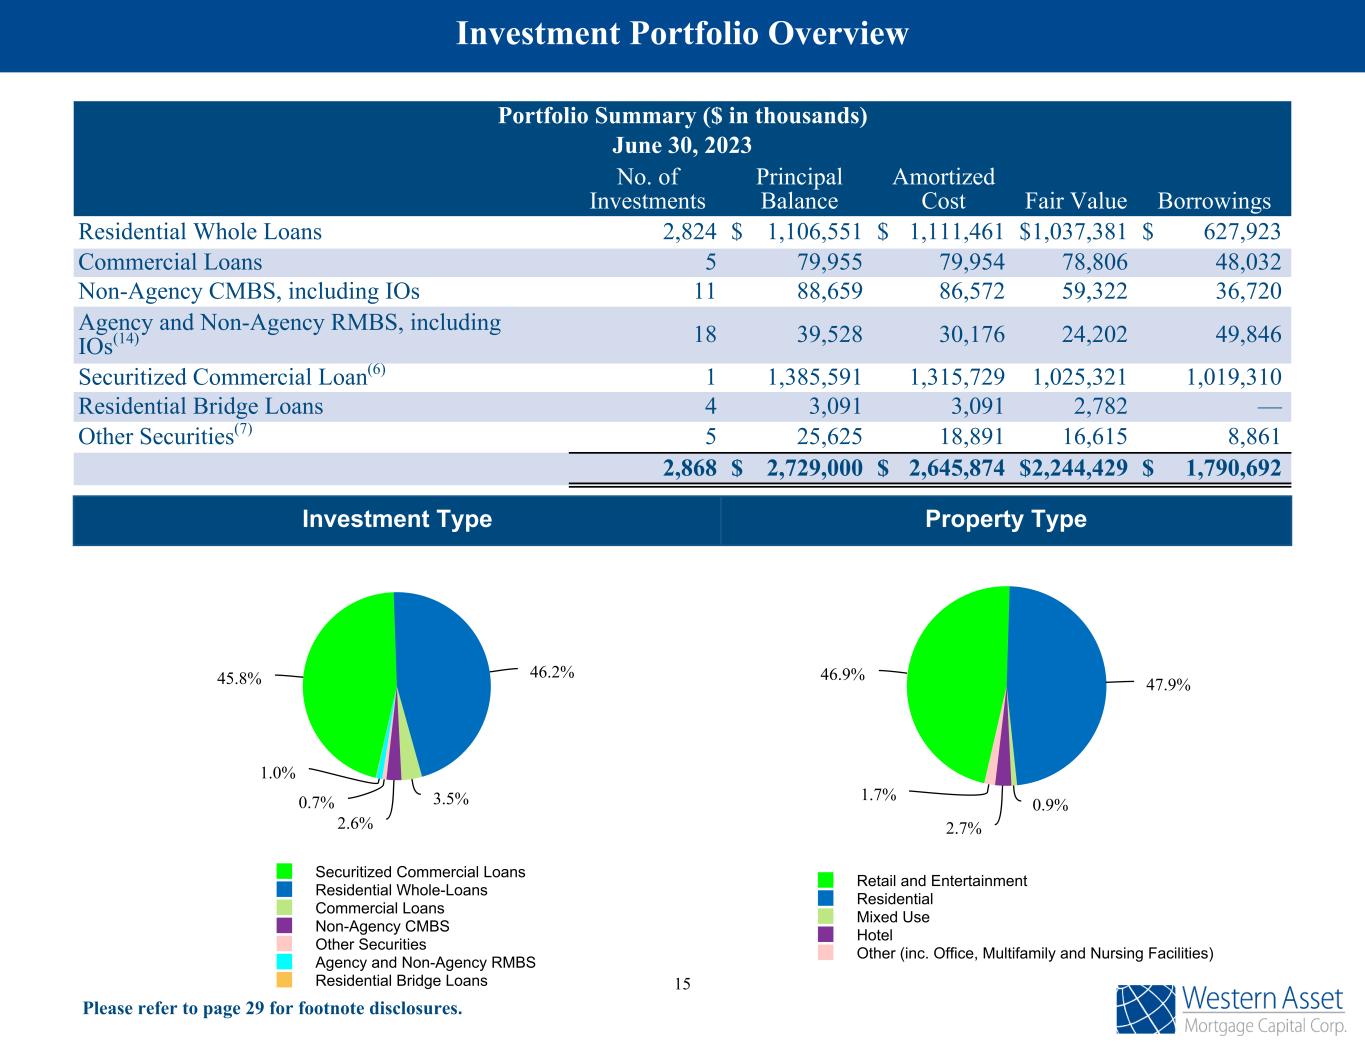
Task: Click the Agency and Non-Agency RMBS cyan swatch
Action: [285, 962]
